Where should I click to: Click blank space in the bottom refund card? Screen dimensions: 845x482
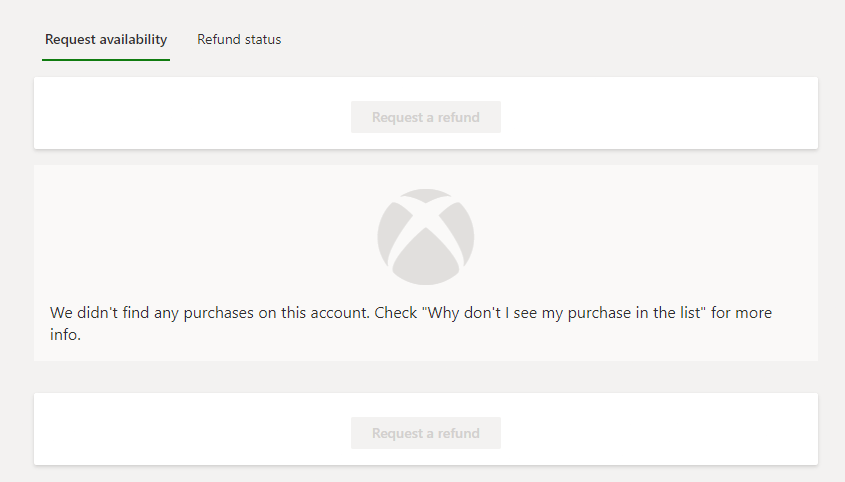coord(189,429)
